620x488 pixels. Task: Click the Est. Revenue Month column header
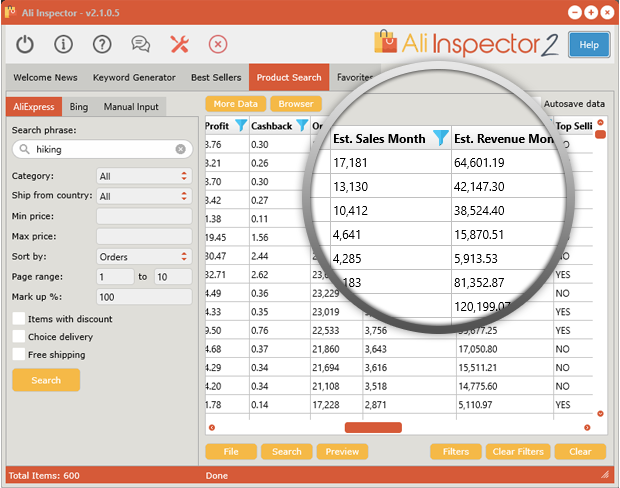pyautogui.click(x=503, y=138)
